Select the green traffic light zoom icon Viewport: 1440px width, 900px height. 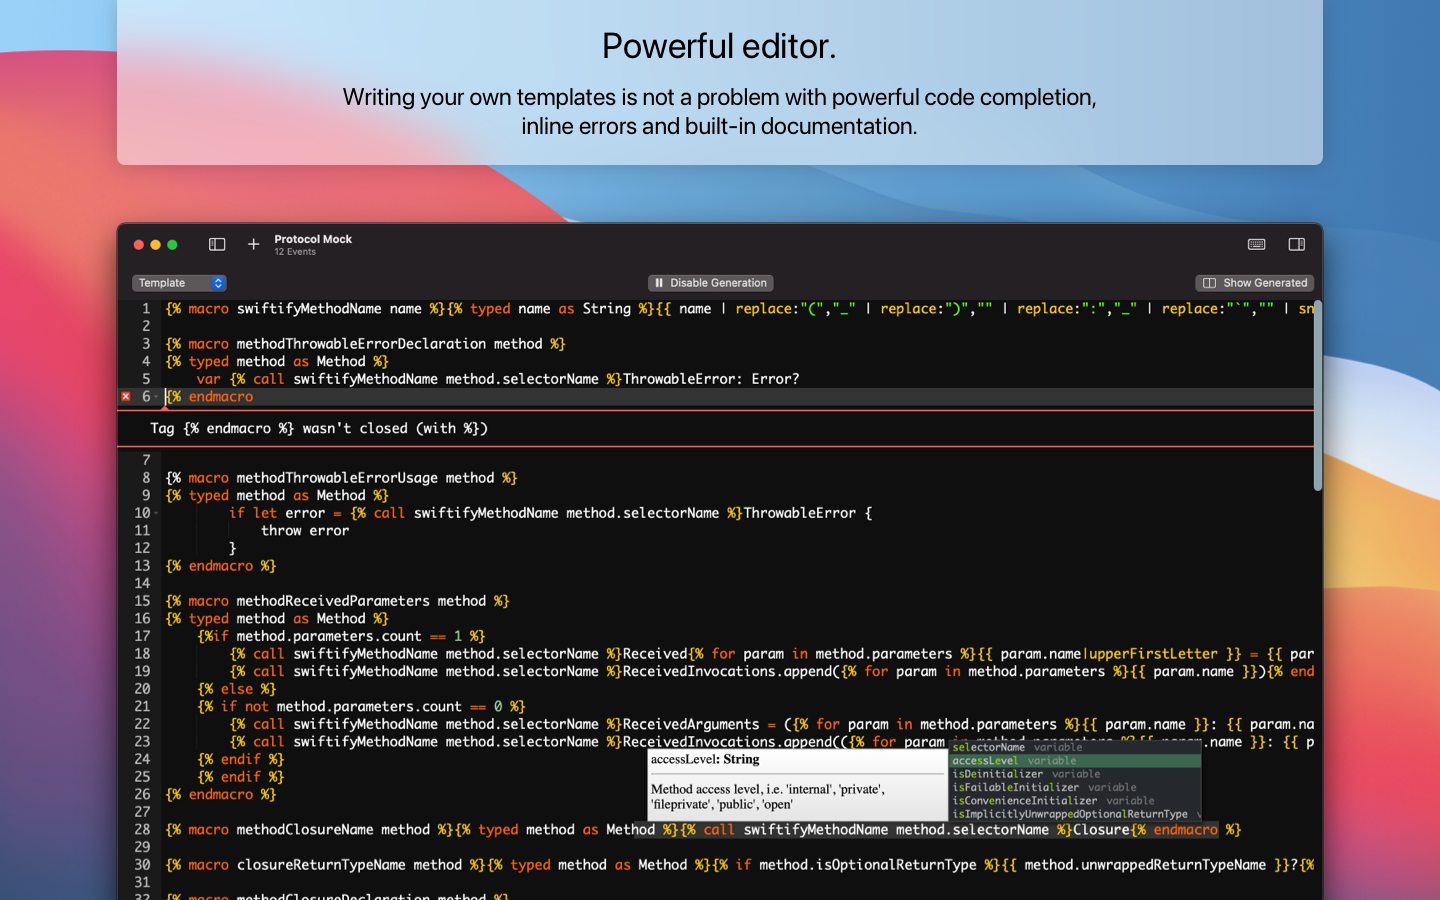[172, 244]
